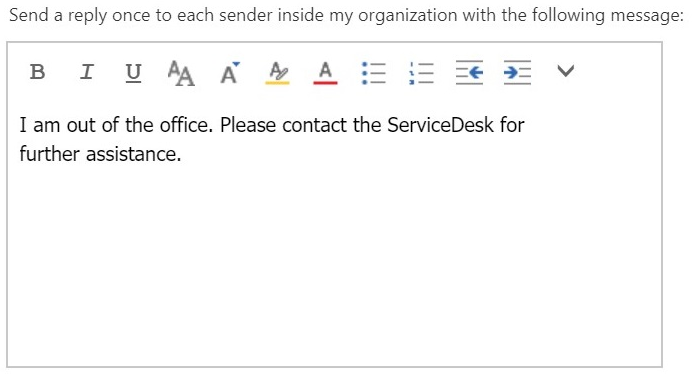This screenshot has width=692, height=377.
Task: Open the font picker with the AA icon
Action: point(181,73)
